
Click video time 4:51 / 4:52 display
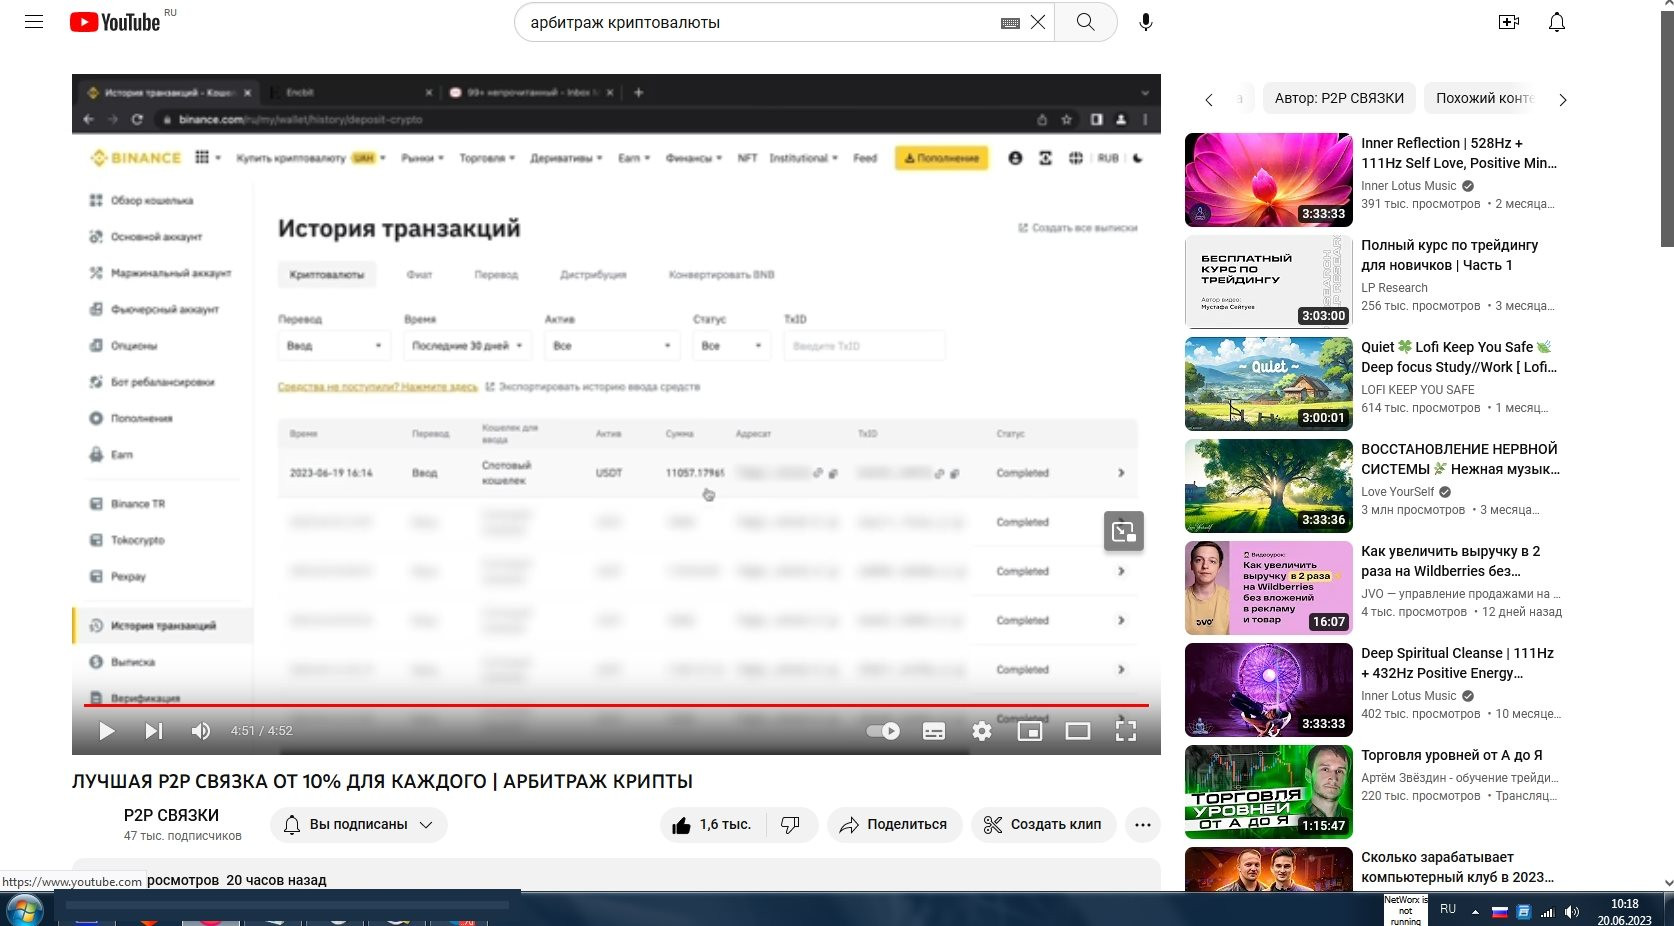click(x=262, y=731)
